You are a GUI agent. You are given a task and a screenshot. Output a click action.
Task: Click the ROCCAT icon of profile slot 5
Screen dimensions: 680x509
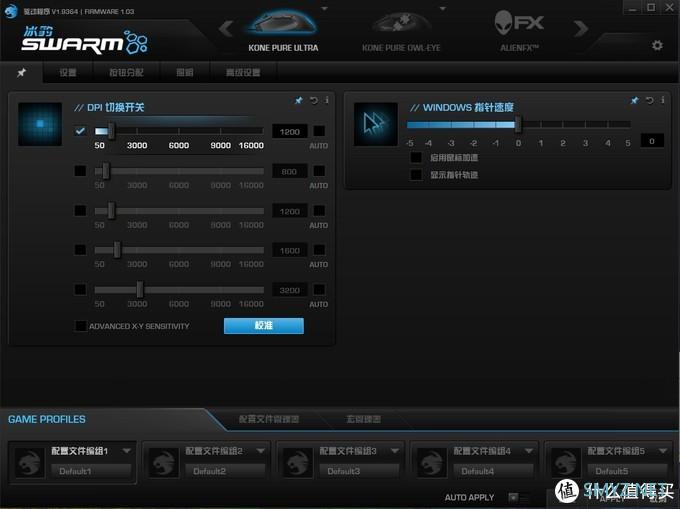point(566,463)
